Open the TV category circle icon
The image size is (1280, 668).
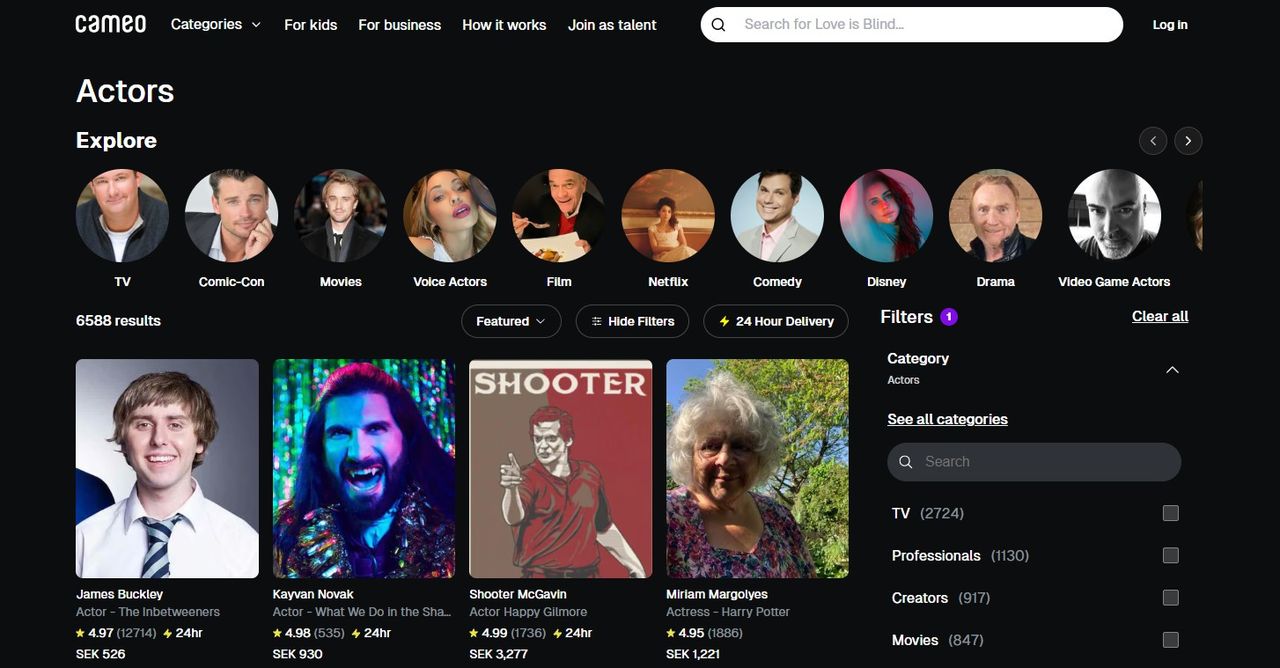click(x=122, y=215)
